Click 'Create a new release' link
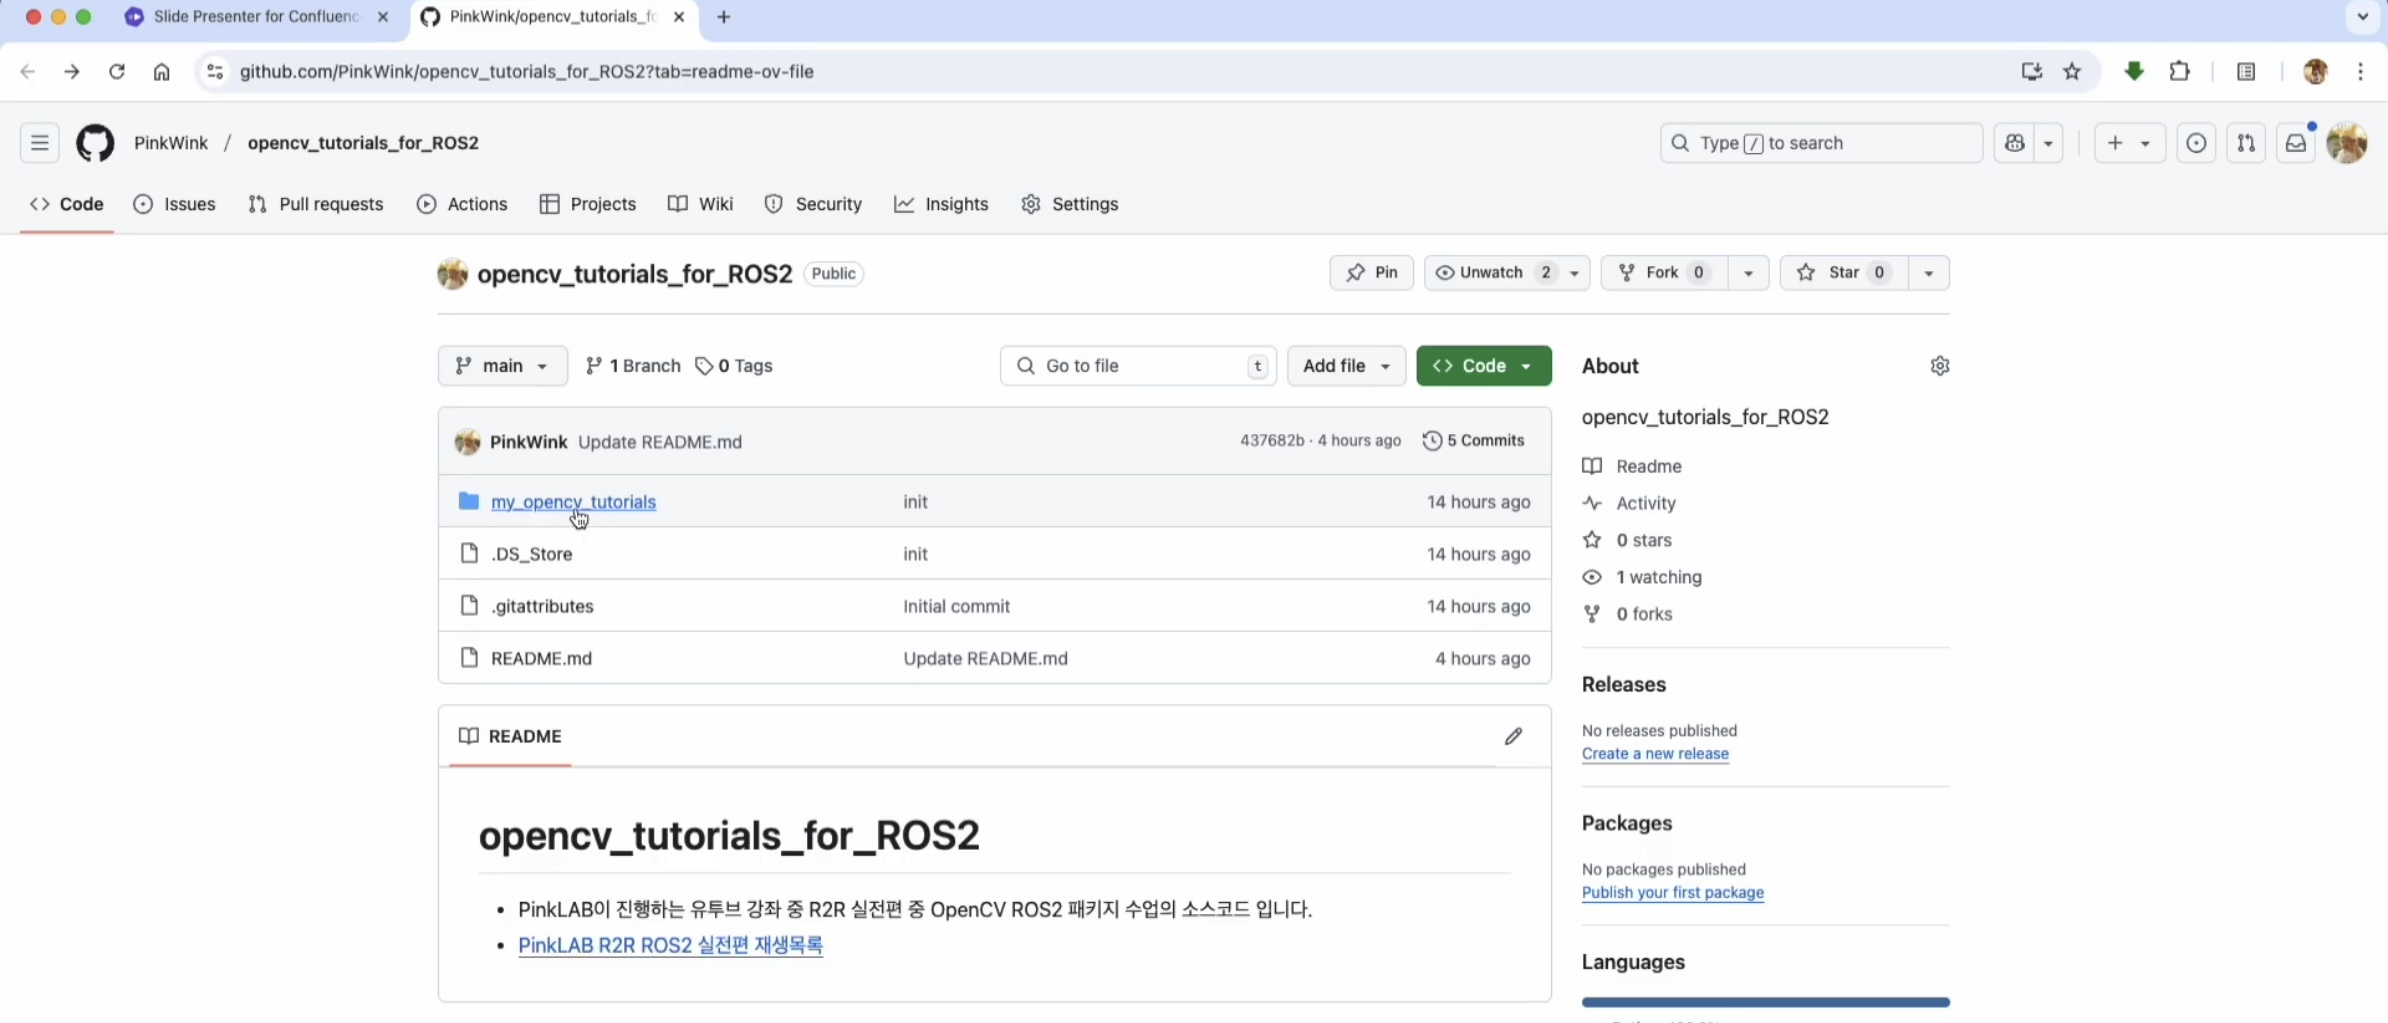Screen dimensions: 2388x1023 click(x=1655, y=754)
